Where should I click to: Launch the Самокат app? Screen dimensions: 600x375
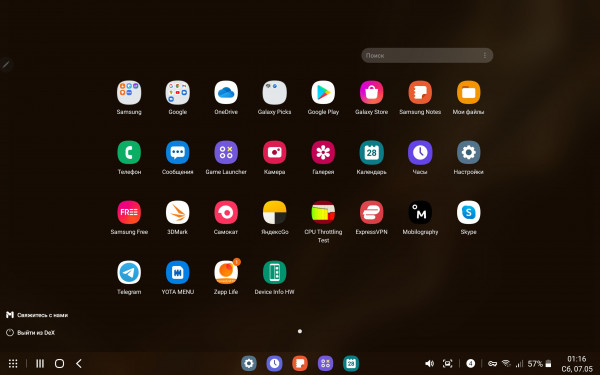click(226, 212)
